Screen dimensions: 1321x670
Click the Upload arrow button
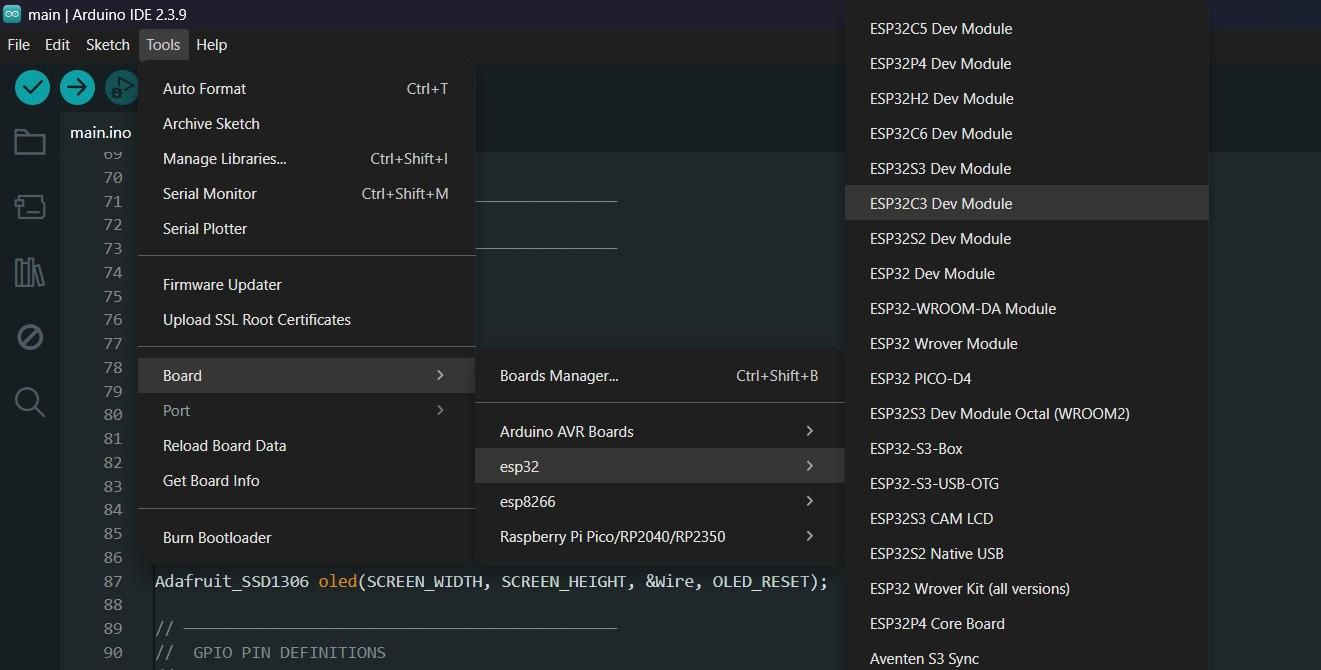click(x=77, y=88)
